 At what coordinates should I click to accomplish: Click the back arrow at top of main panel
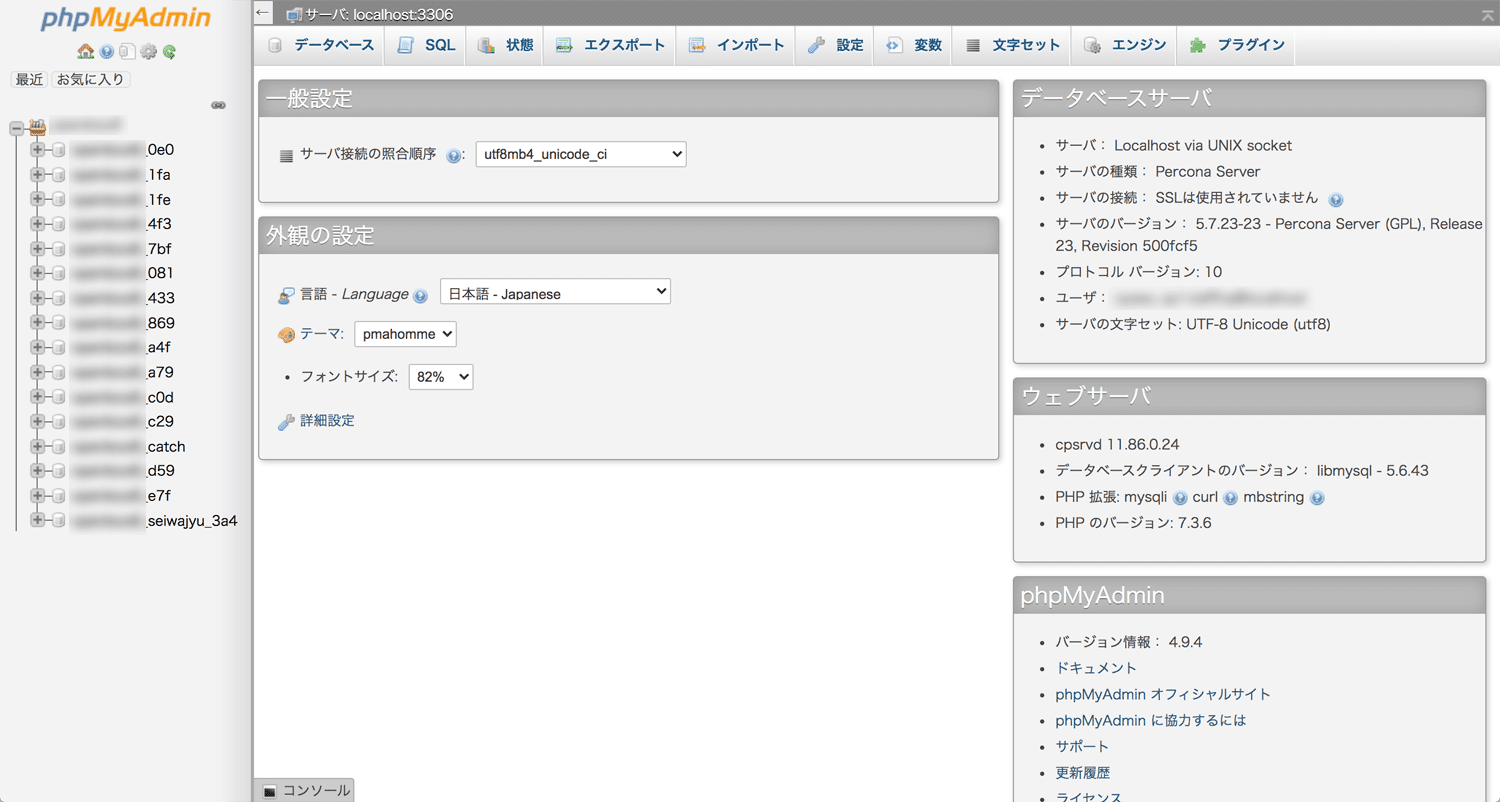[263, 13]
